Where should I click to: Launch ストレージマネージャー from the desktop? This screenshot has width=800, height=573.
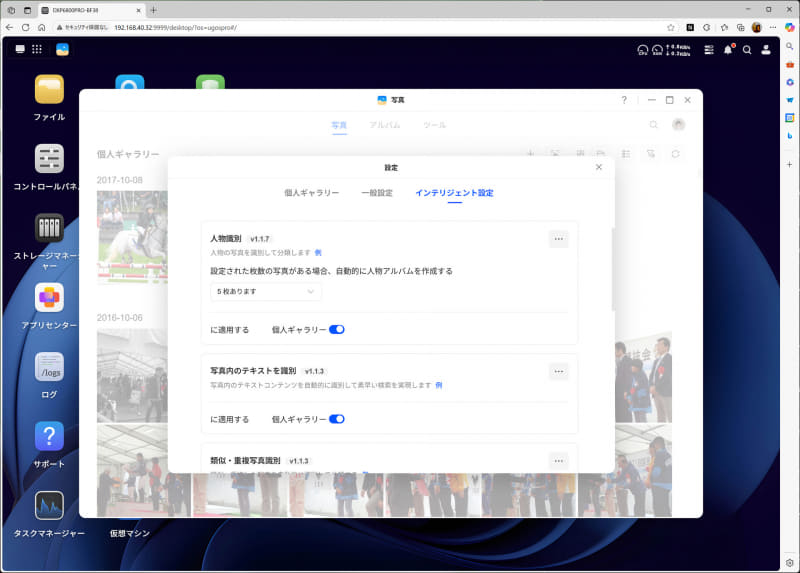coord(49,228)
